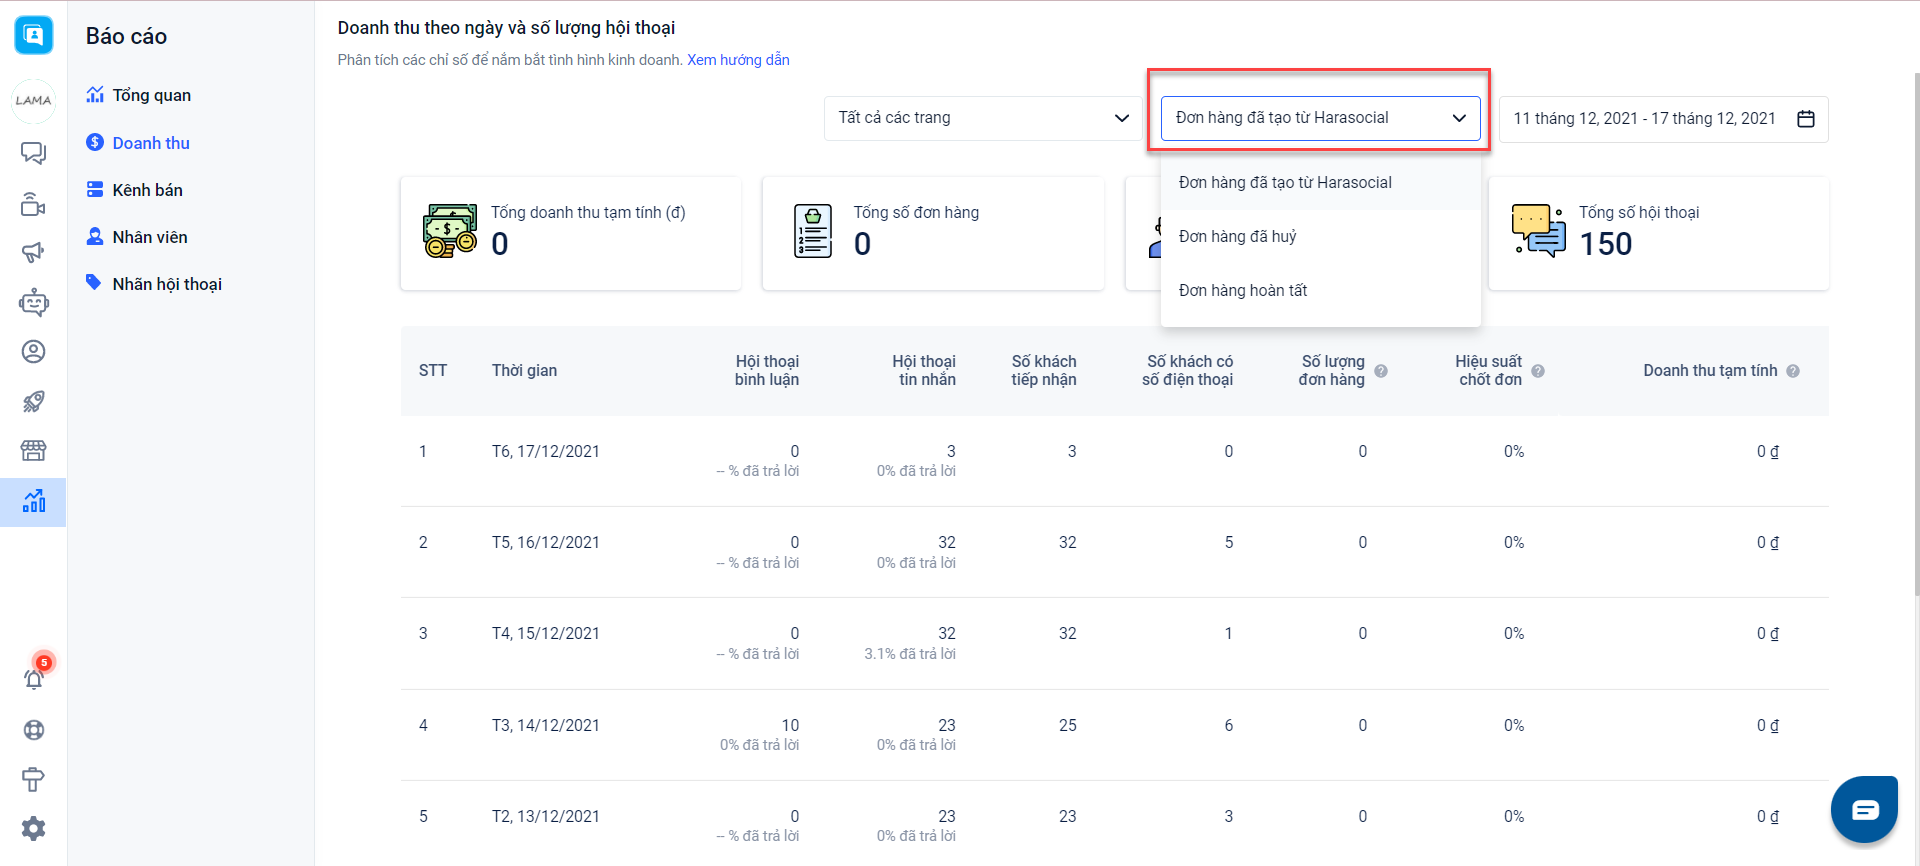The height and width of the screenshot is (866, 1920).
Task: Open the live chat support bubble
Action: [x=1864, y=809]
